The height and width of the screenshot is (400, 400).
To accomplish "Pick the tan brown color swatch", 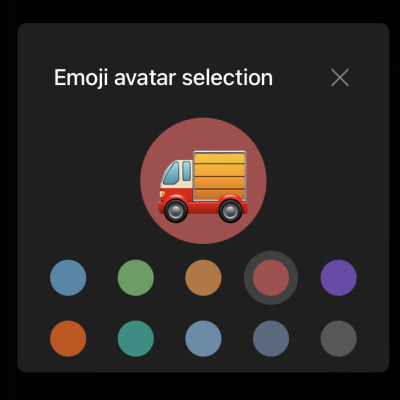I will click(203, 278).
